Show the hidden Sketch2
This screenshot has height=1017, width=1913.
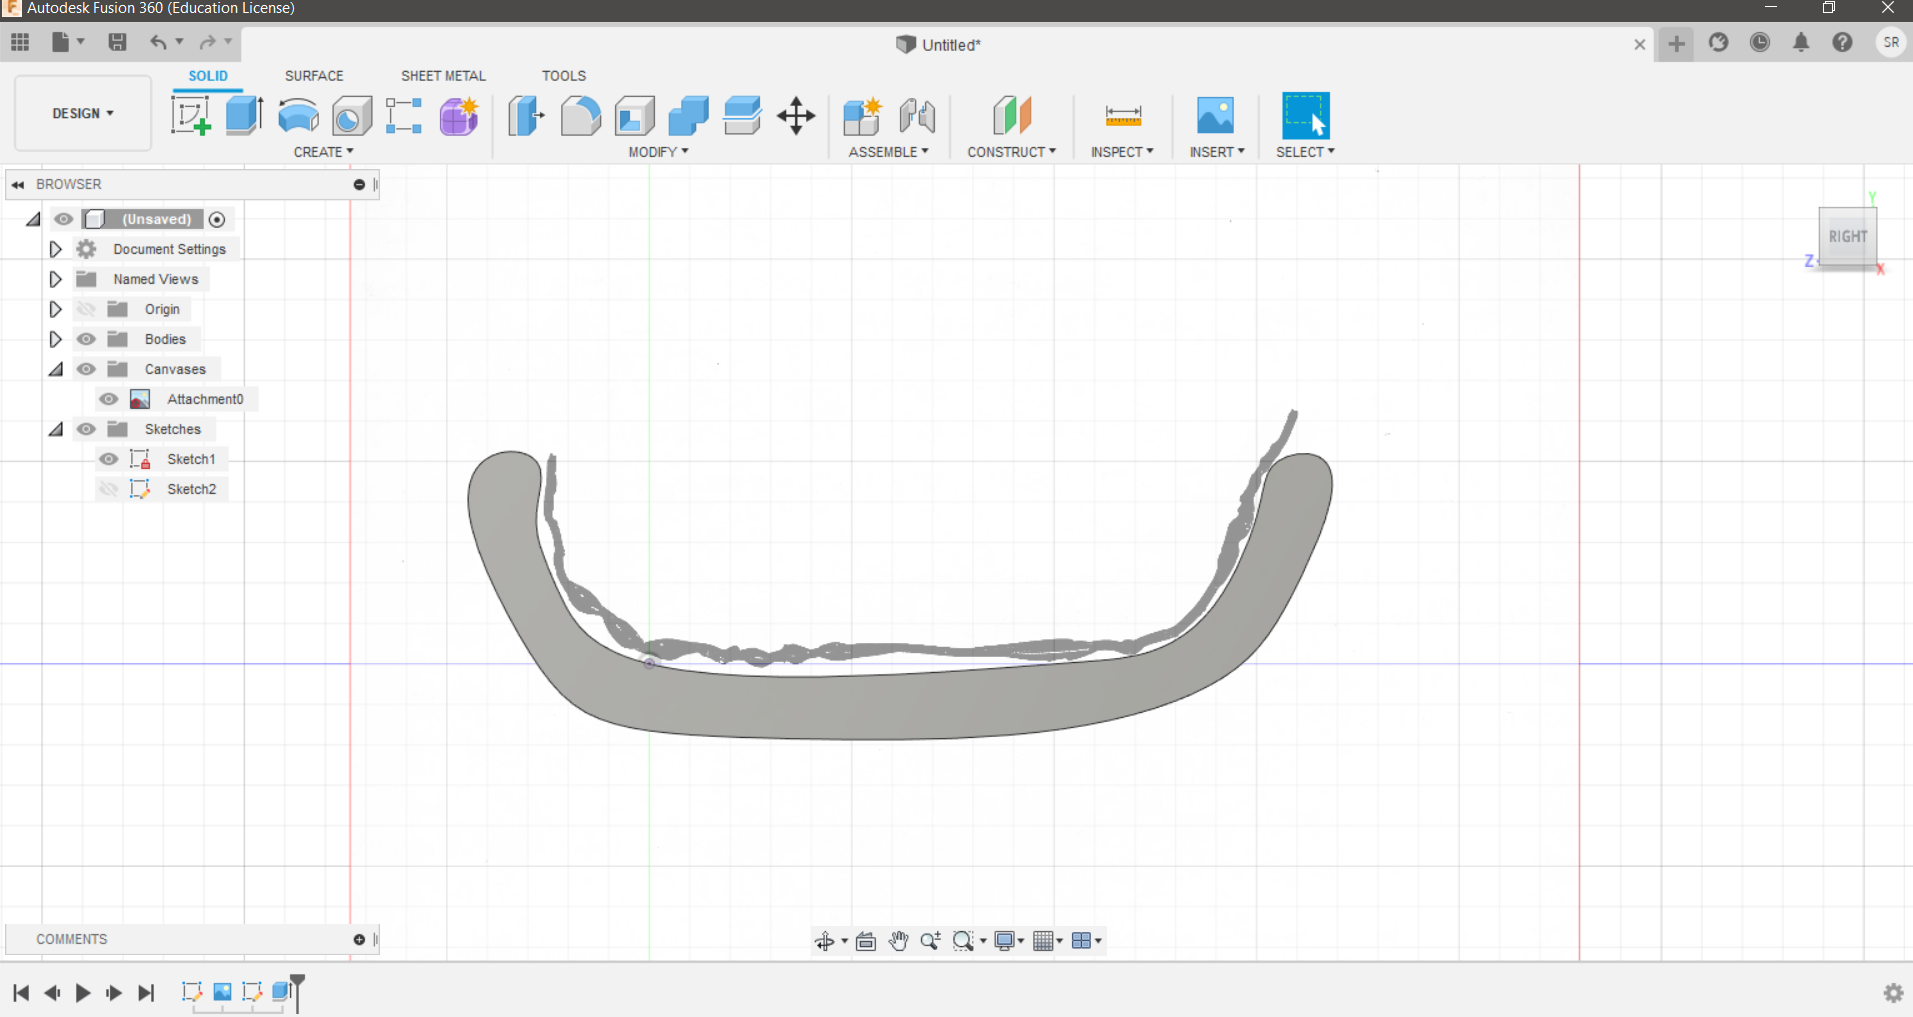(x=108, y=488)
